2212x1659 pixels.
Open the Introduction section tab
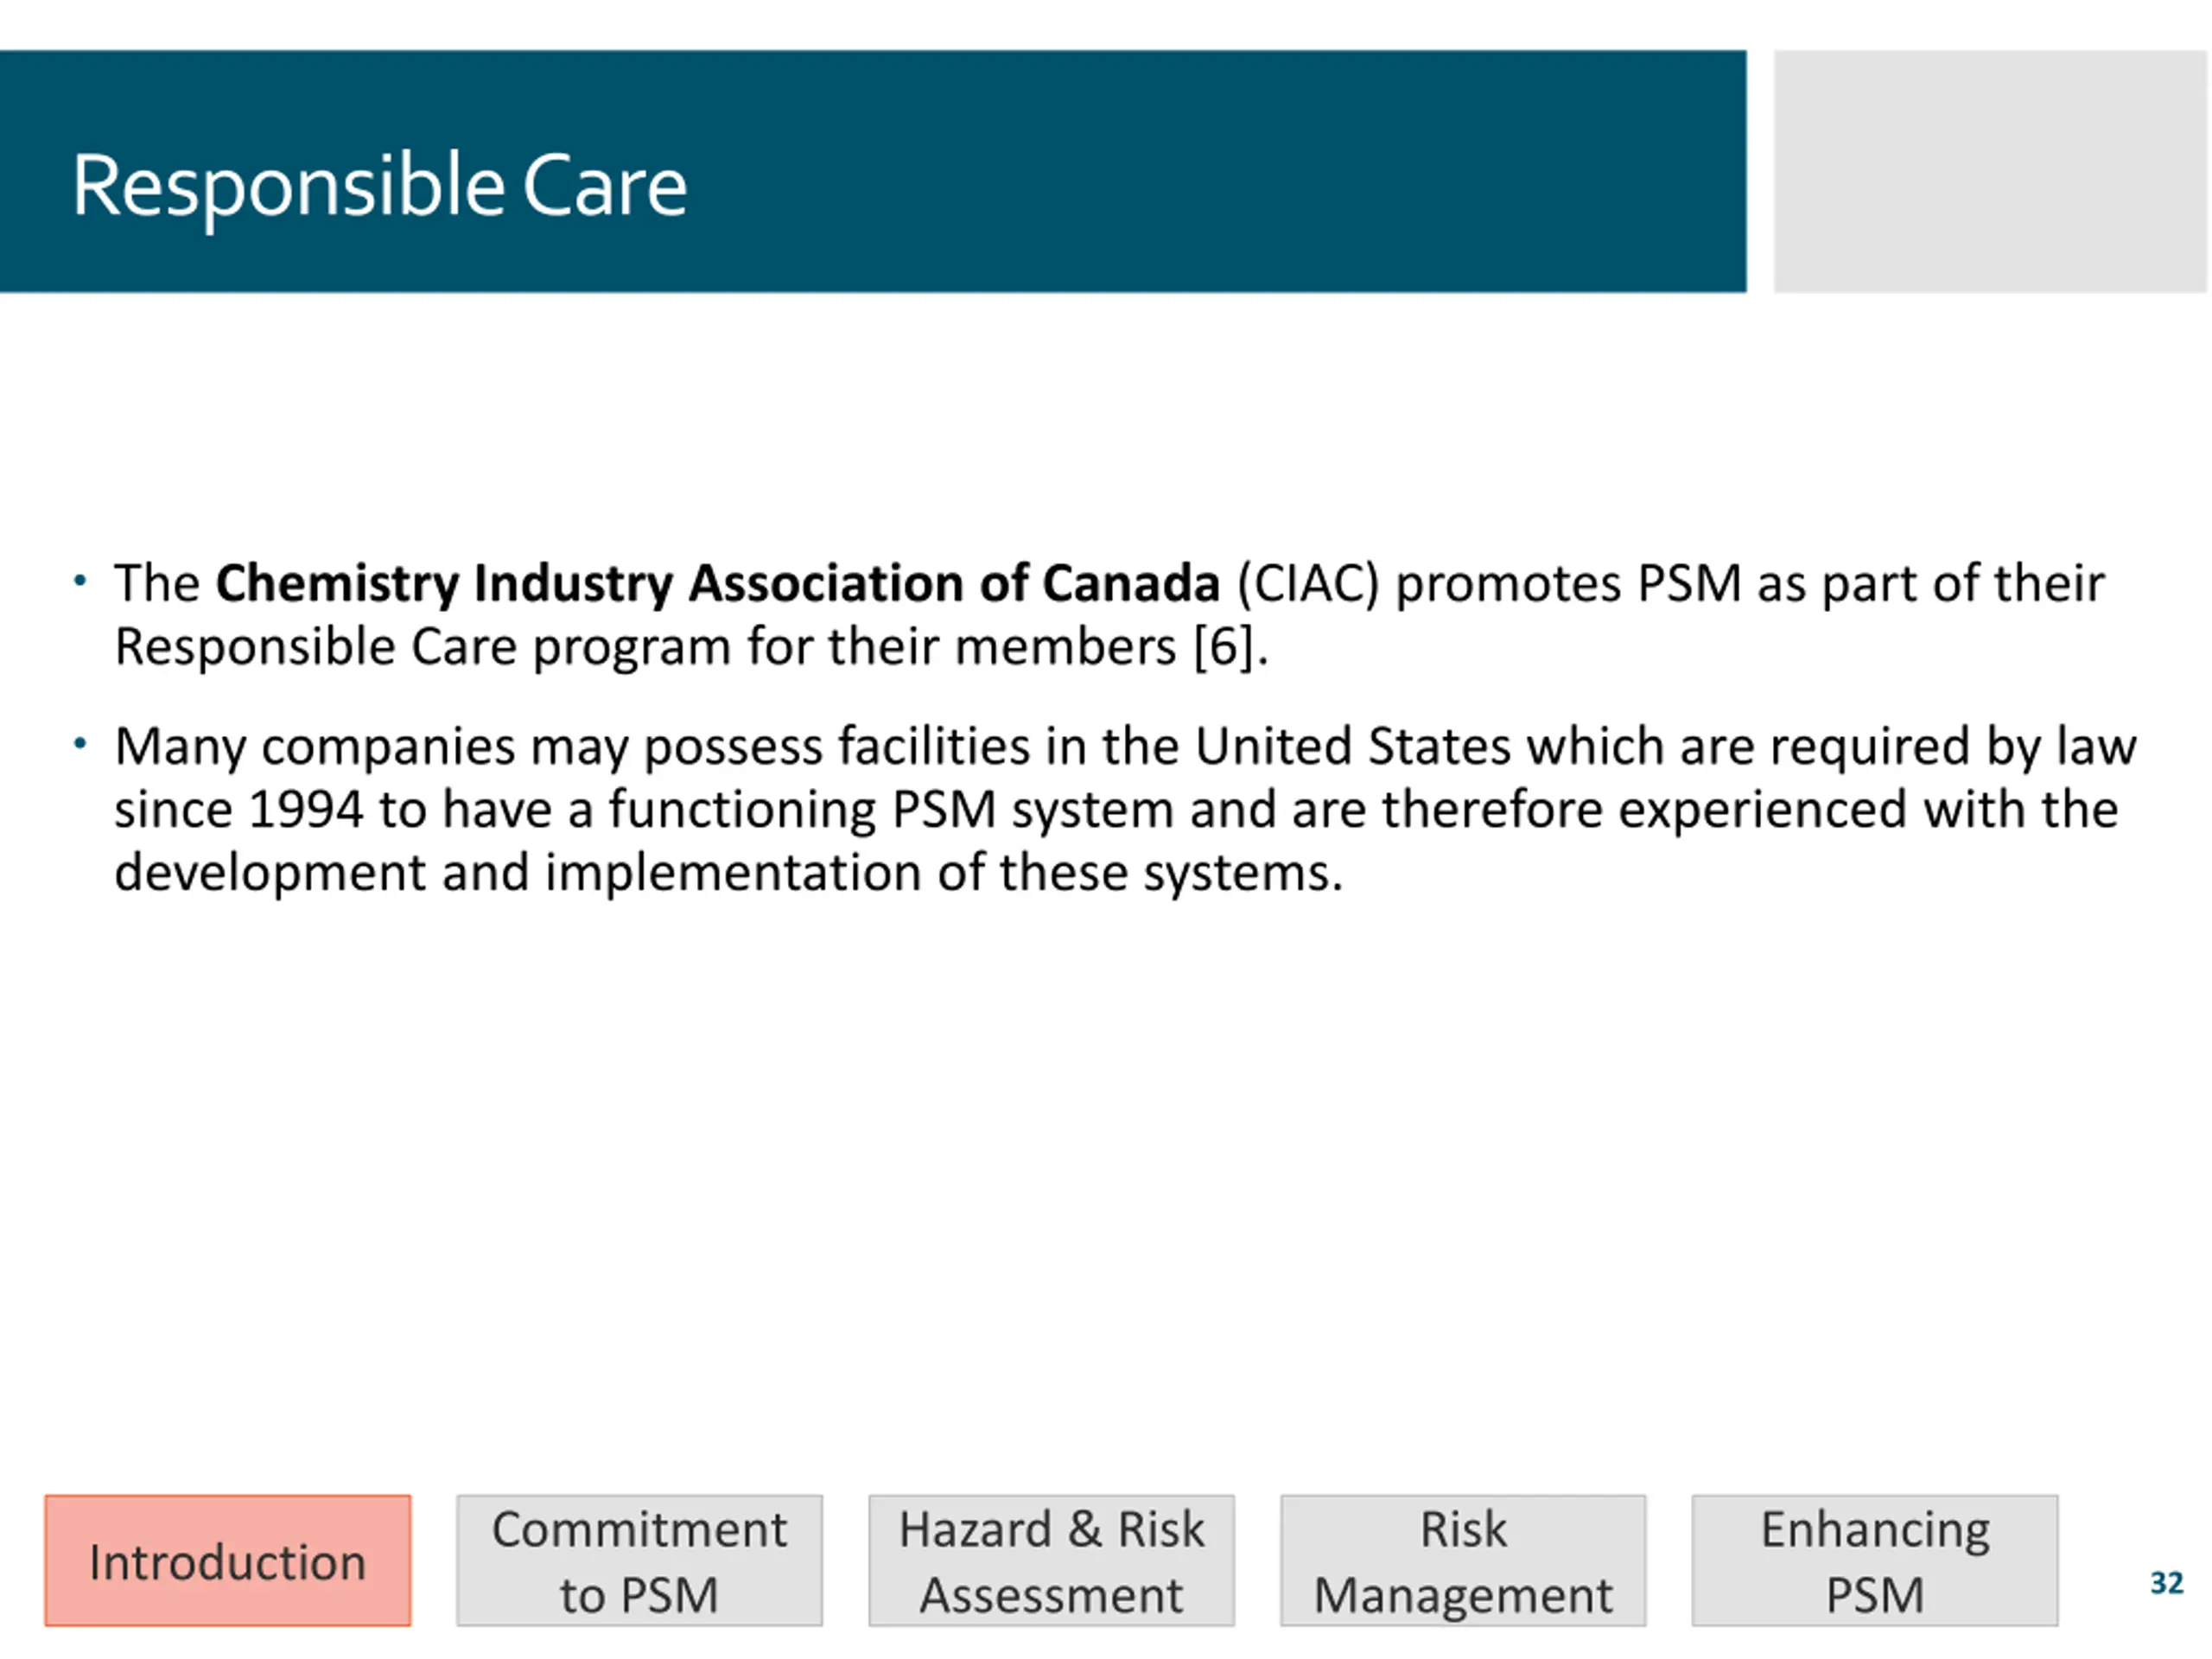coord(228,1561)
